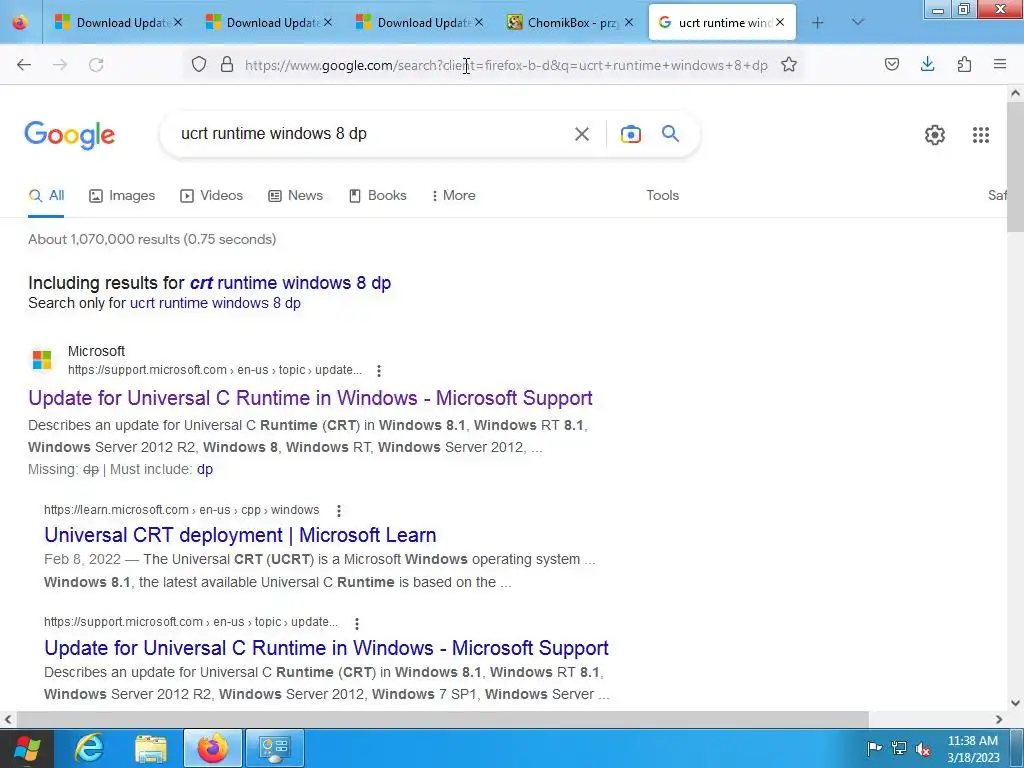The height and width of the screenshot is (768, 1024).
Task: Open options for third support.microsoft.com result
Action: (x=357, y=623)
